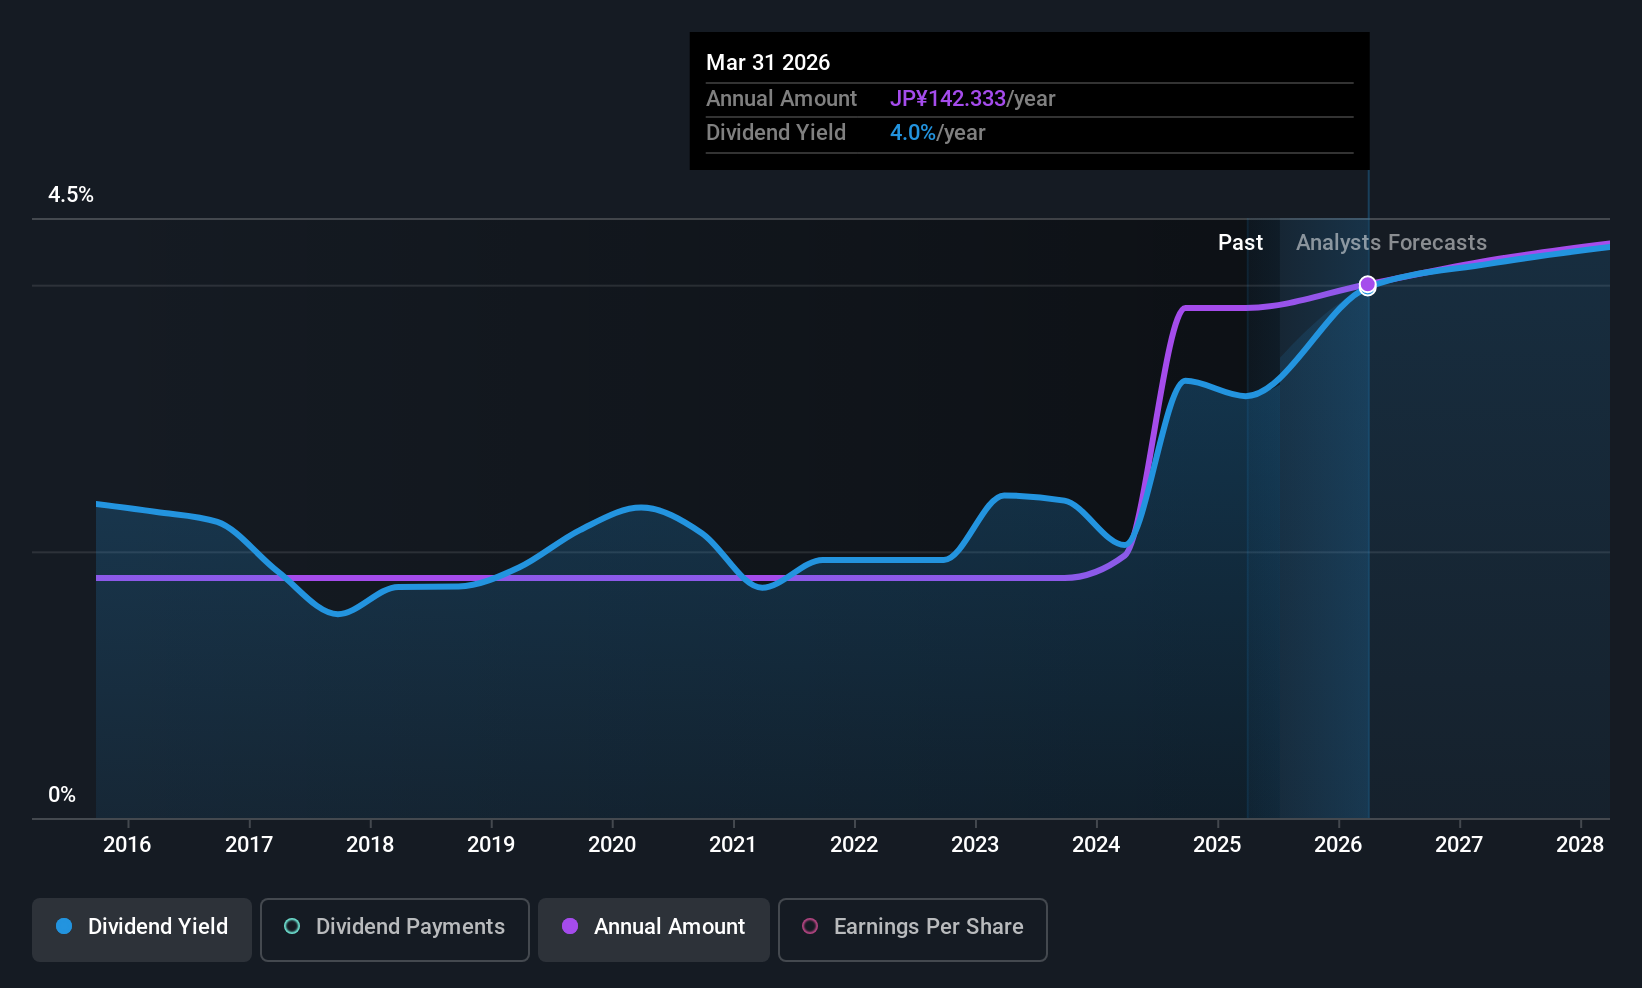The height and width of the screenshot is (988, 1642).
Task: Click the Analysts Forecasts label
Action: [1391, 243]
